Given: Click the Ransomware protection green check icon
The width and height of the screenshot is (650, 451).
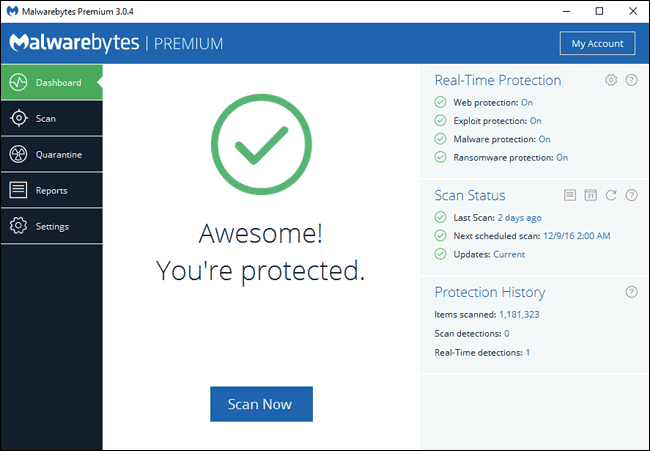Looking at the screenshot, I should point(440,157).
